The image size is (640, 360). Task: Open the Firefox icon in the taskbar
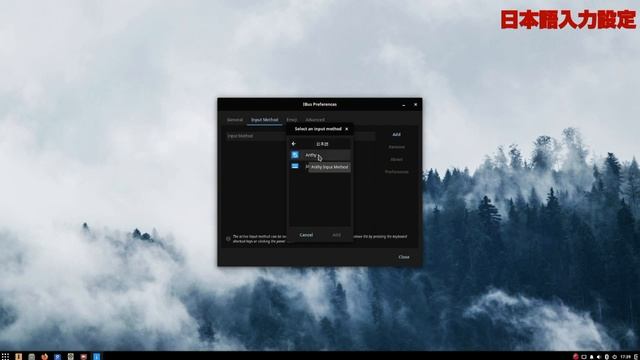[x=44, y=356]
